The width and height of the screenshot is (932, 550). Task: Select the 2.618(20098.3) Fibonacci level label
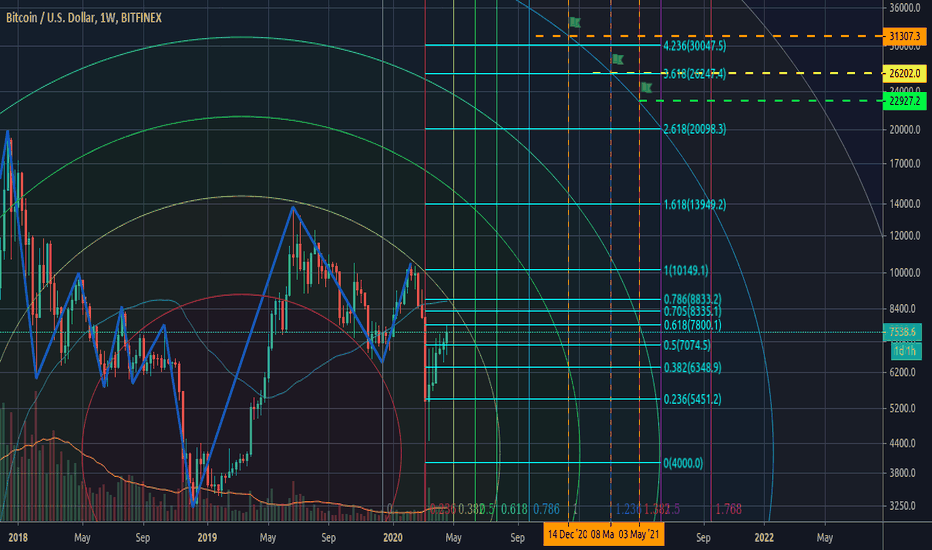click(694, 129)
